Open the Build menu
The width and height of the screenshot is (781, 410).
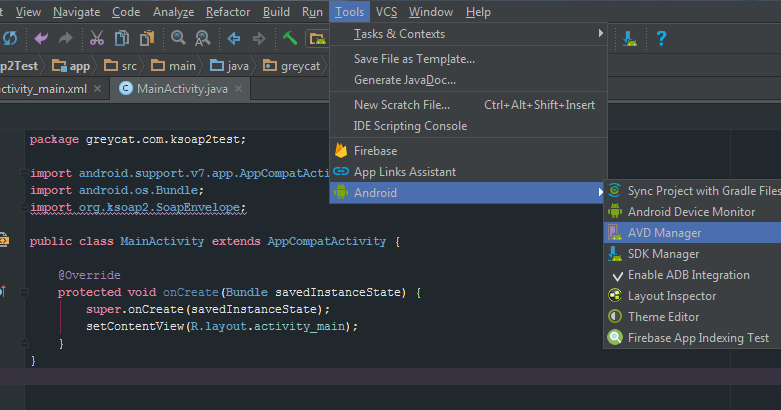[276, 12]
